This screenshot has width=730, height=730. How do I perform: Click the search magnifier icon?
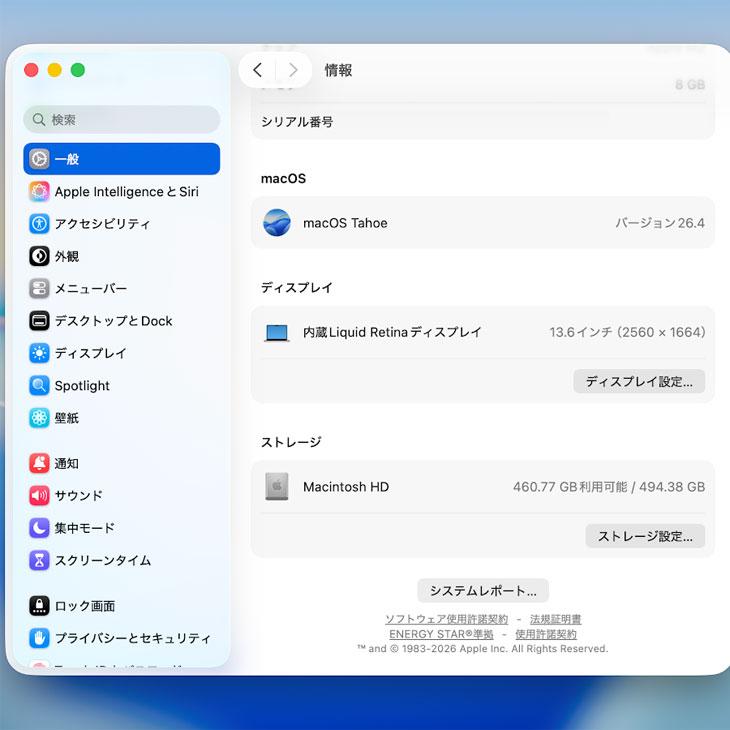point(39,120)
